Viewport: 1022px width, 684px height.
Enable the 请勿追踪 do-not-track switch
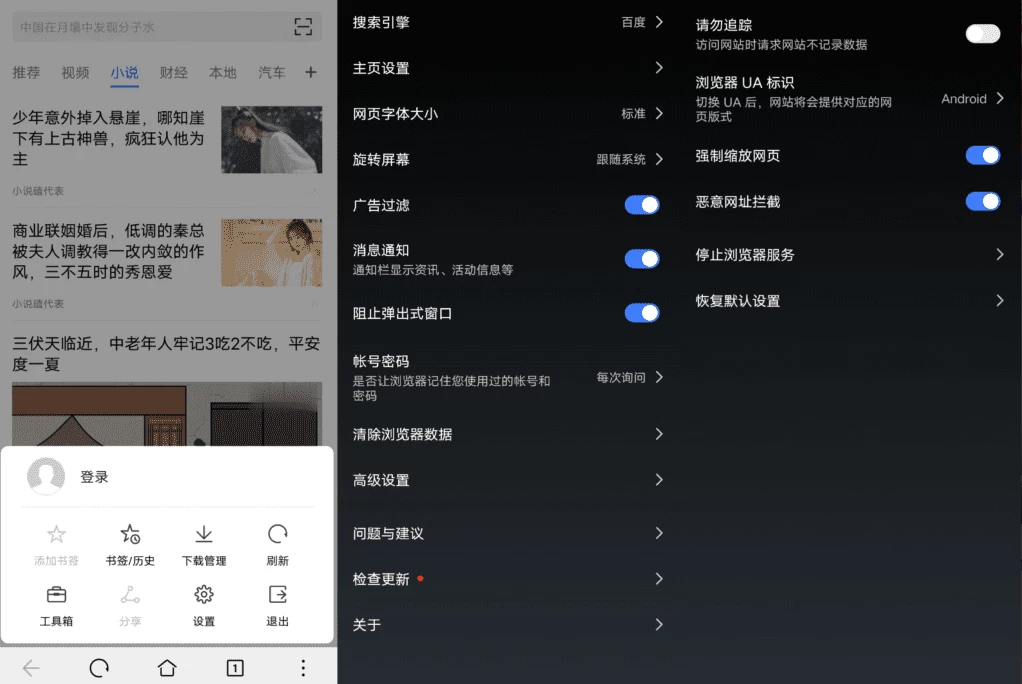coord(982,34)
